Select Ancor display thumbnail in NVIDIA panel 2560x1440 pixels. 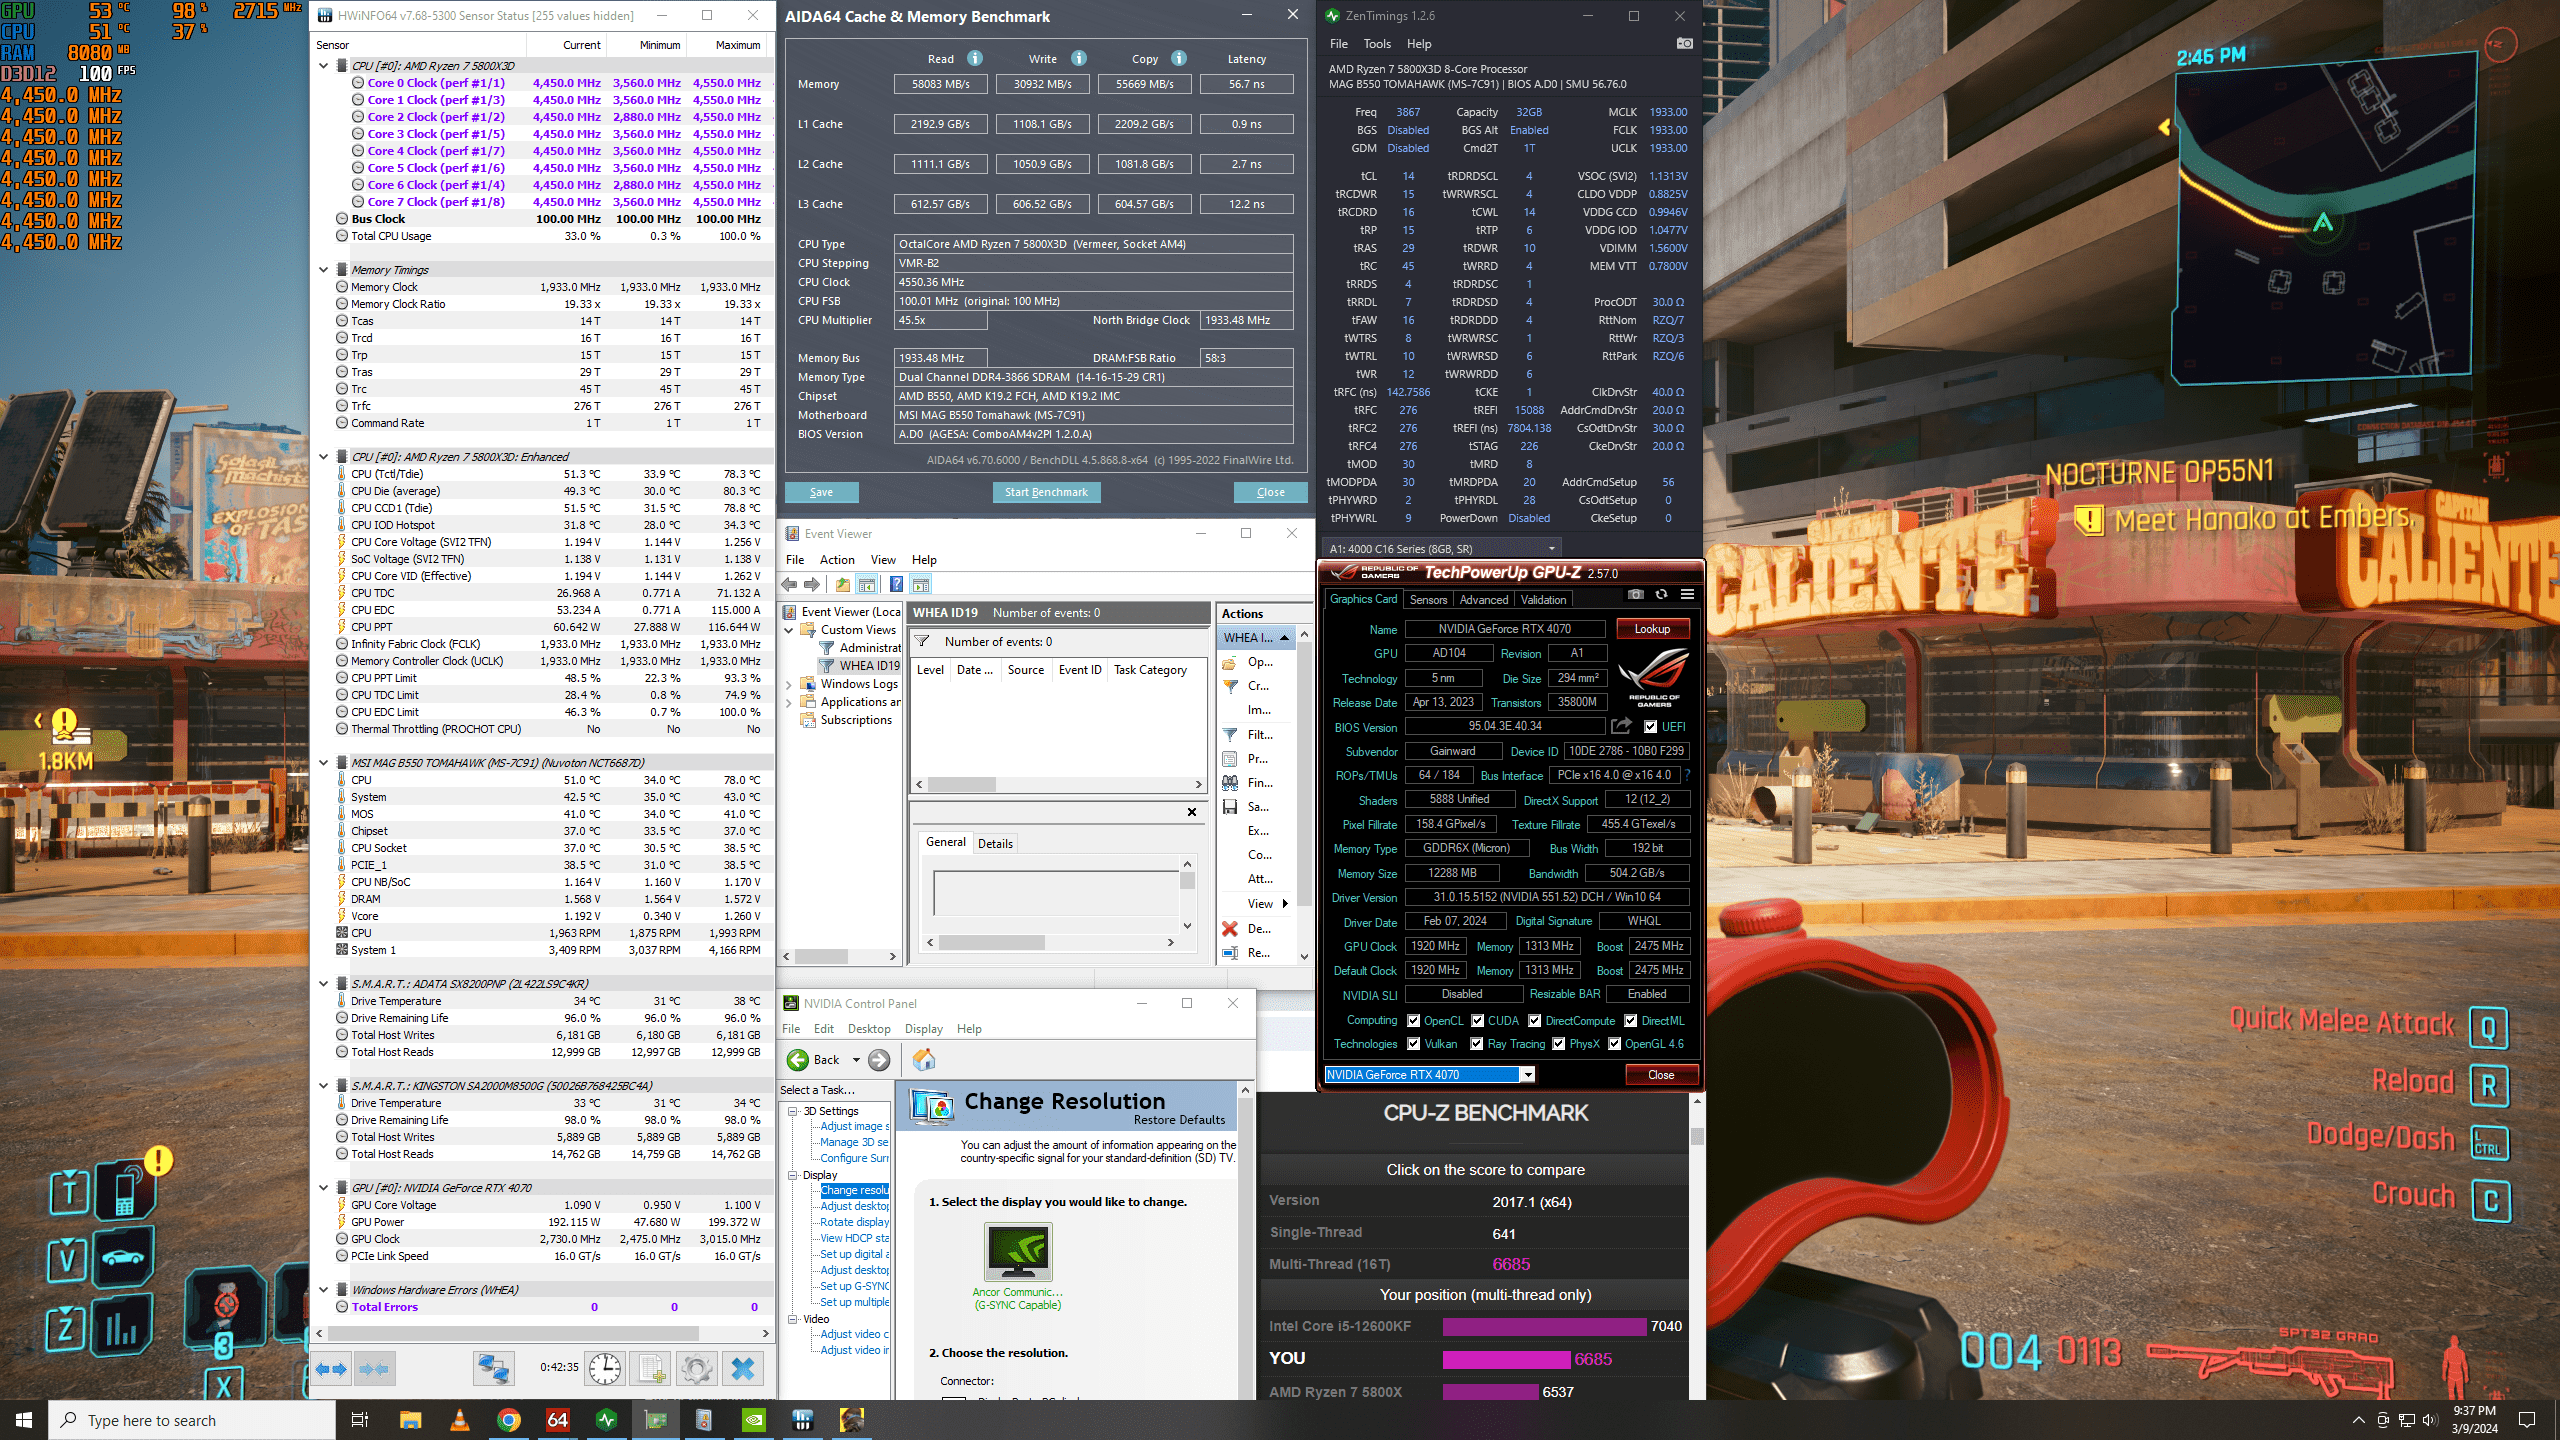pyautogui.click(x=1018, y=1251)
